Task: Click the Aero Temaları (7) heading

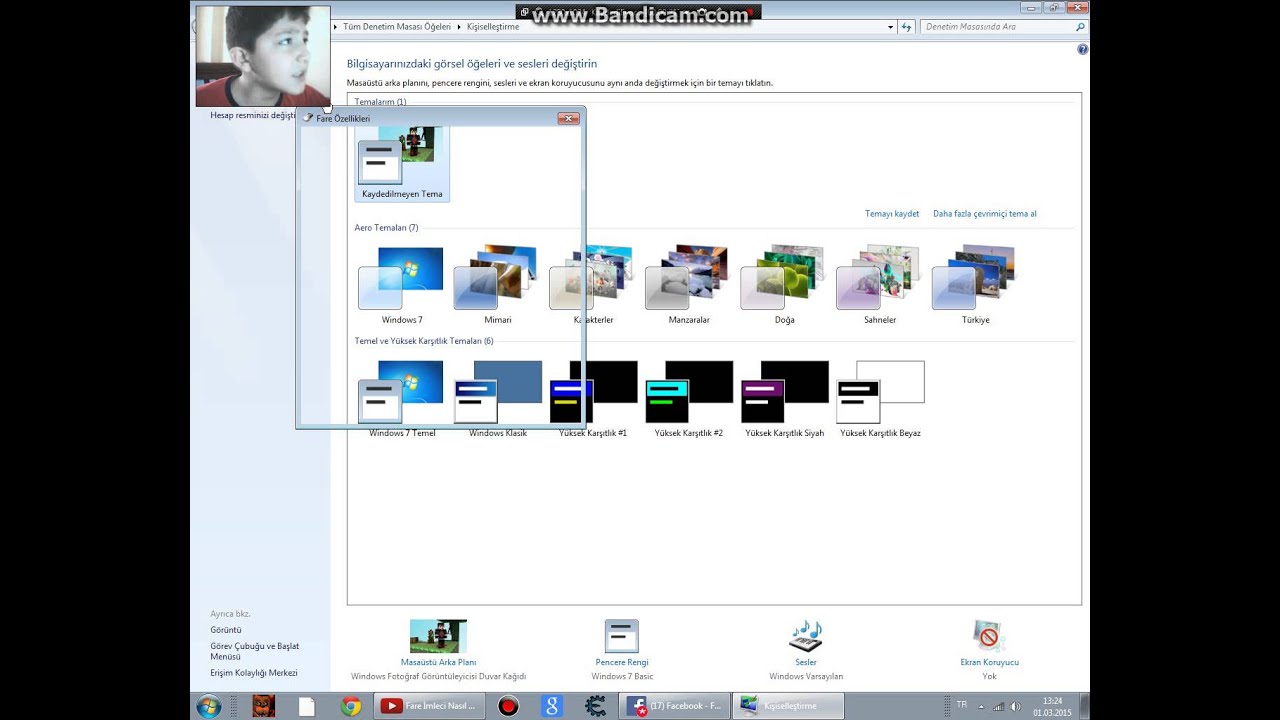Action: [x=386, y=228]
